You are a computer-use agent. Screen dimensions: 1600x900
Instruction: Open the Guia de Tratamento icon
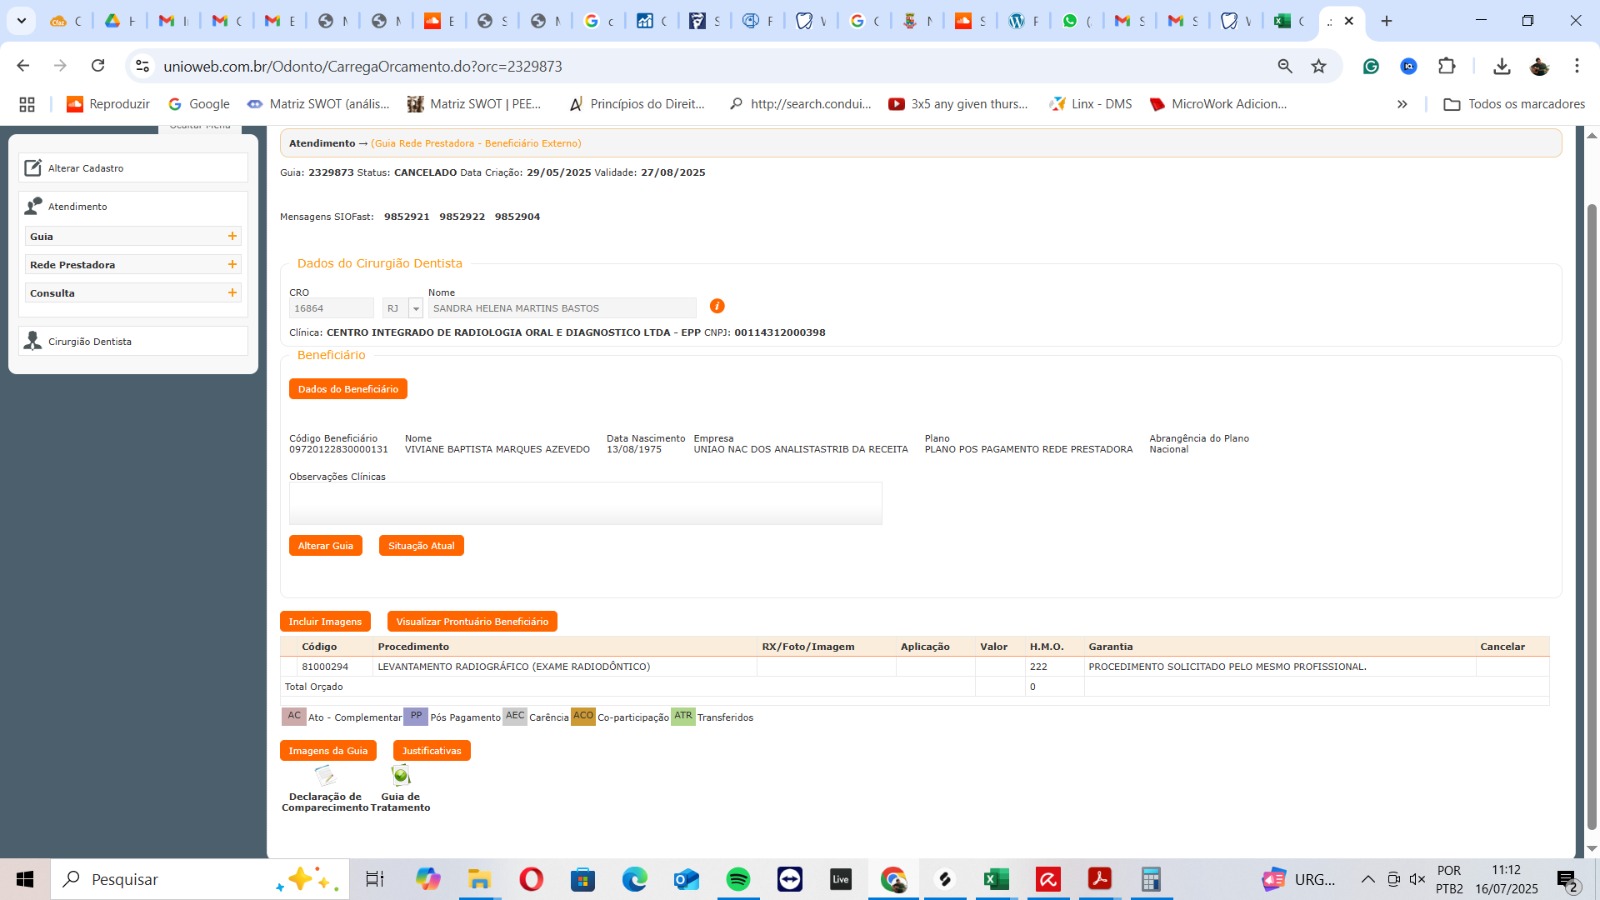(401, 776)
